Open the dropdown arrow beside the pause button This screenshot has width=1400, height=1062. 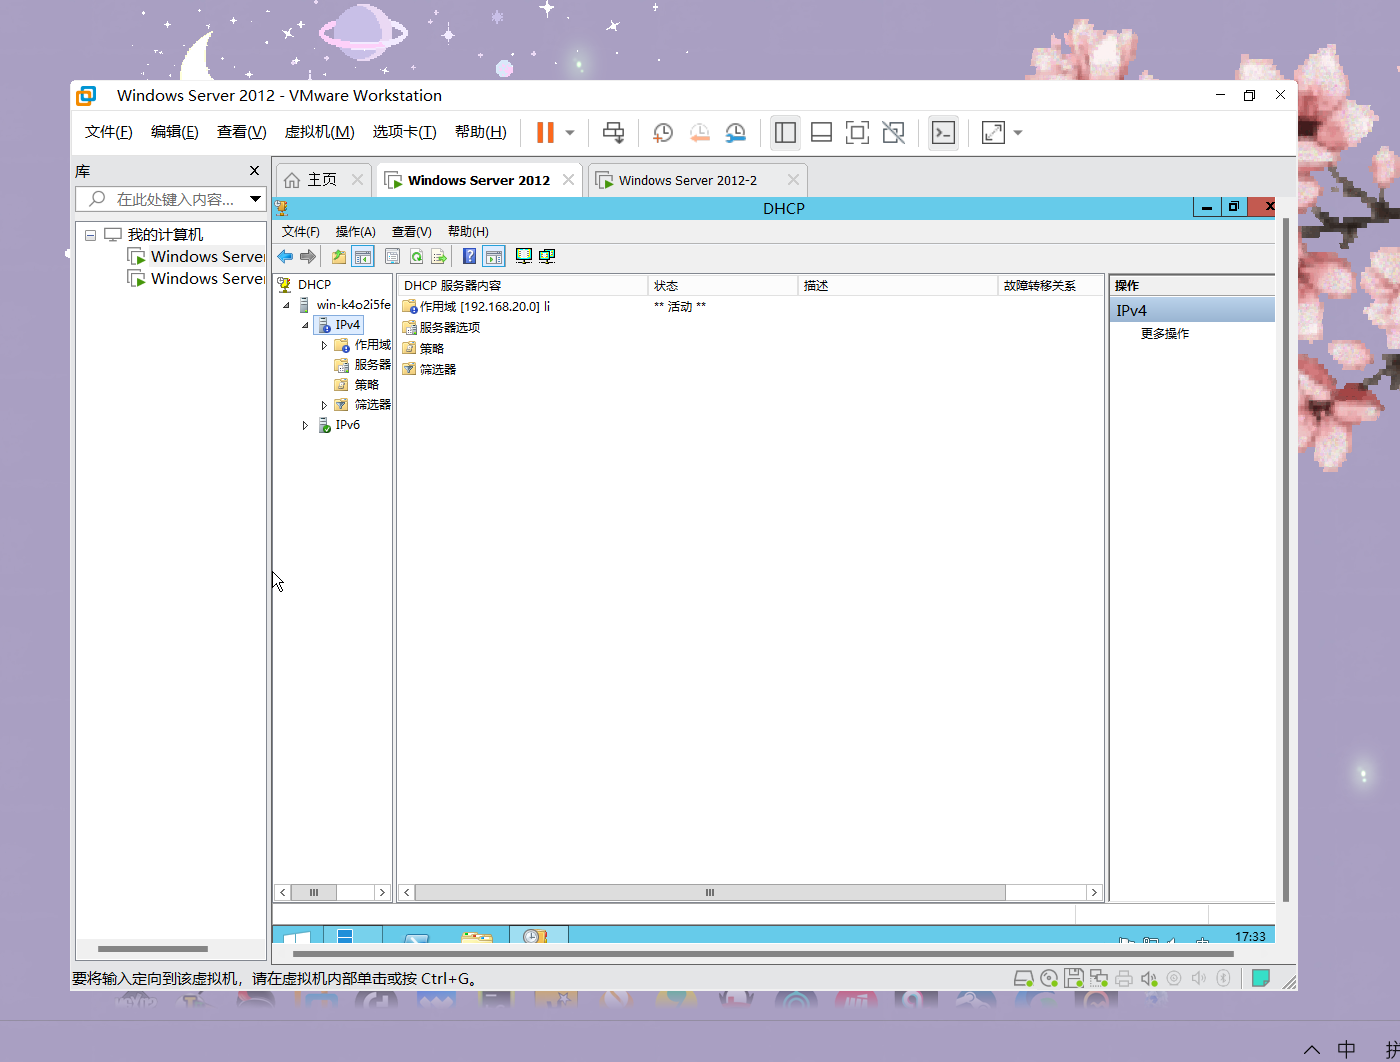(570, 132)
